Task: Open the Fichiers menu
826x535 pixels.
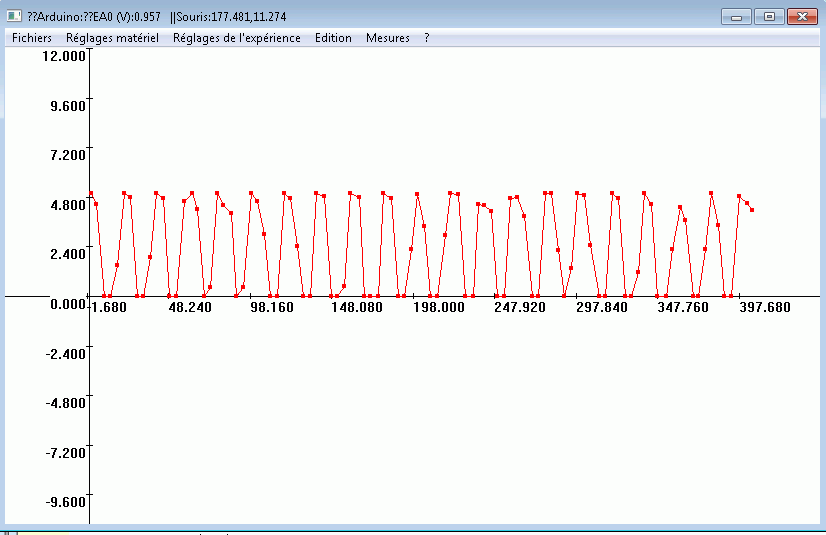Action: [32, 38]
